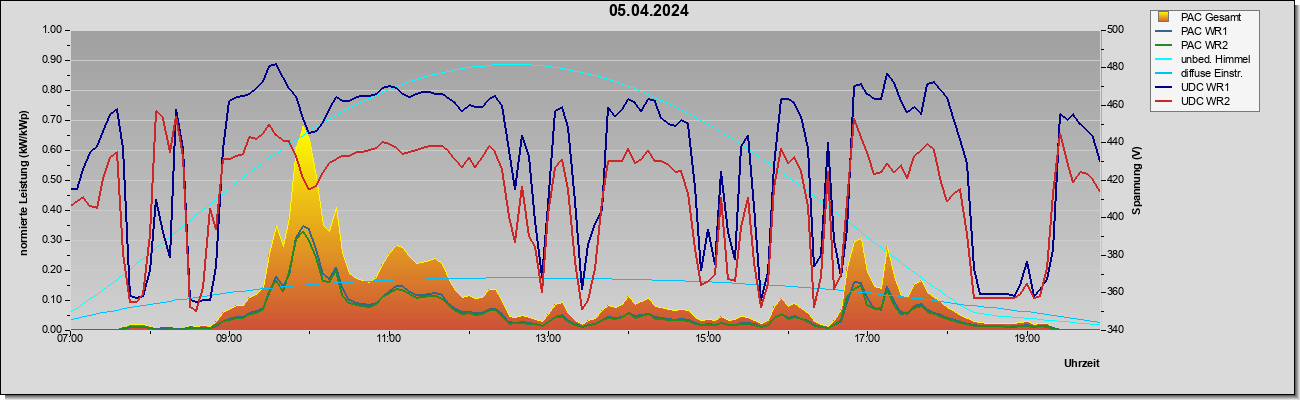Select the UDC WR2 legend entry

click(1193, 101)
